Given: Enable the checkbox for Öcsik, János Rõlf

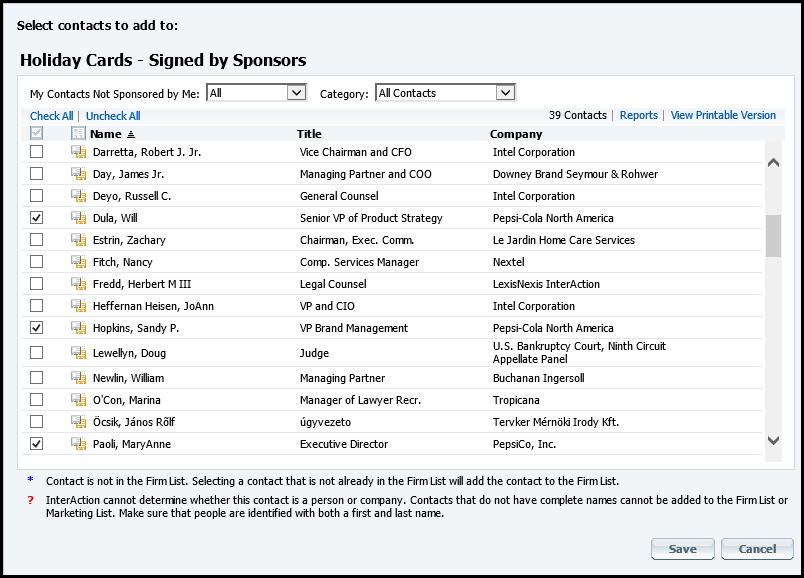Looking at the screenshot, I should coord(36,422).
